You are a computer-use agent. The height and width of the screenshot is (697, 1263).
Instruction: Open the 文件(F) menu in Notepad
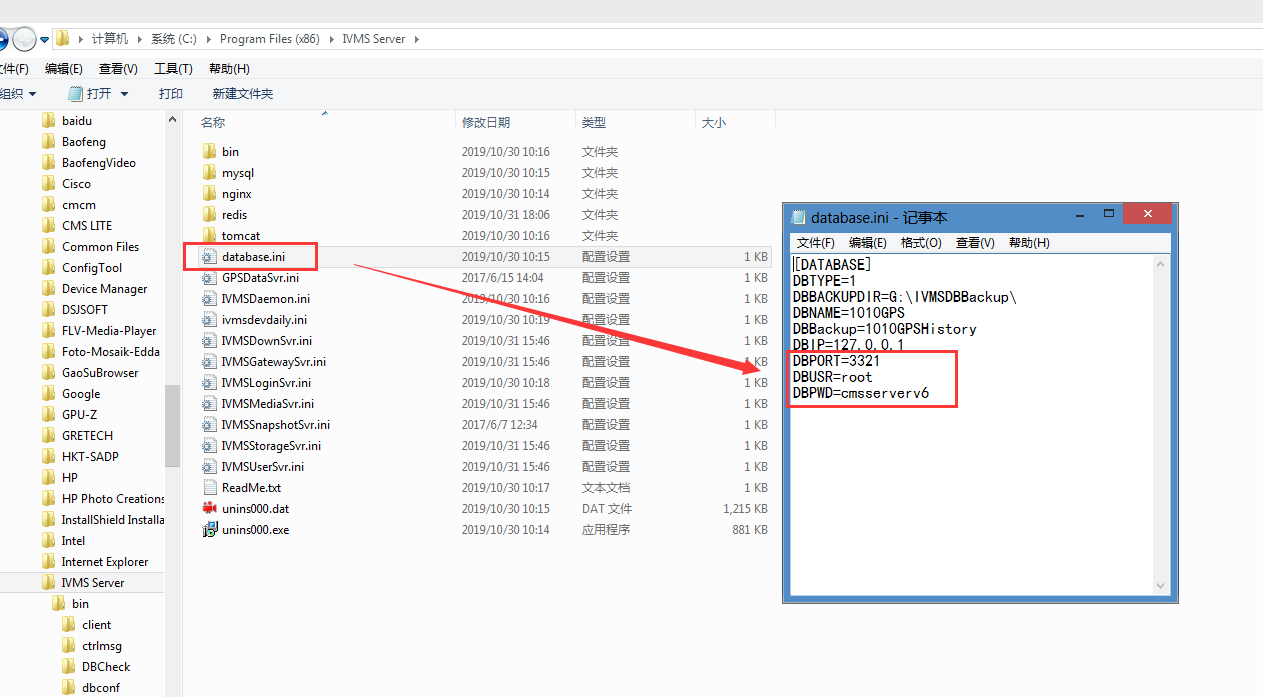[x=816, y=243]
